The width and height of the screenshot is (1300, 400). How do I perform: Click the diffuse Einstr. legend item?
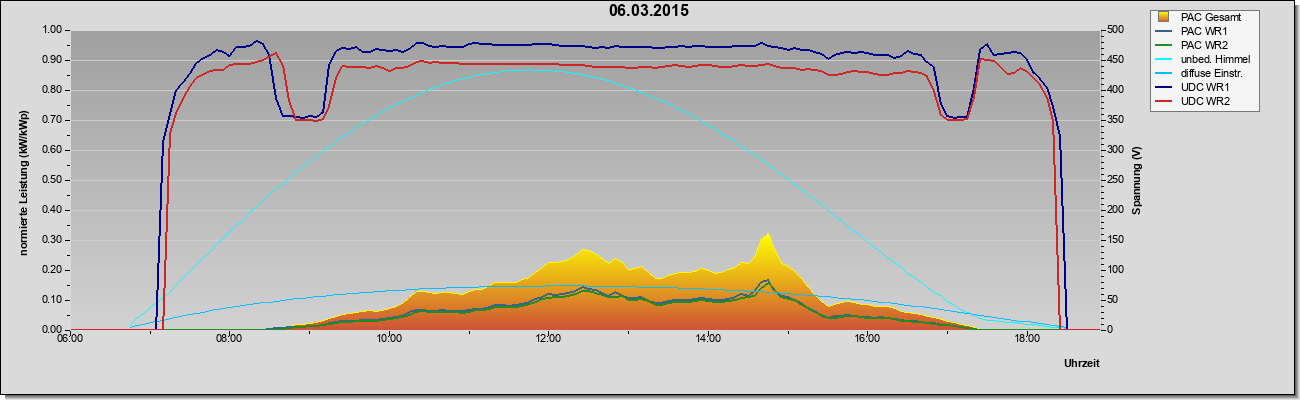coord(1204,74)
